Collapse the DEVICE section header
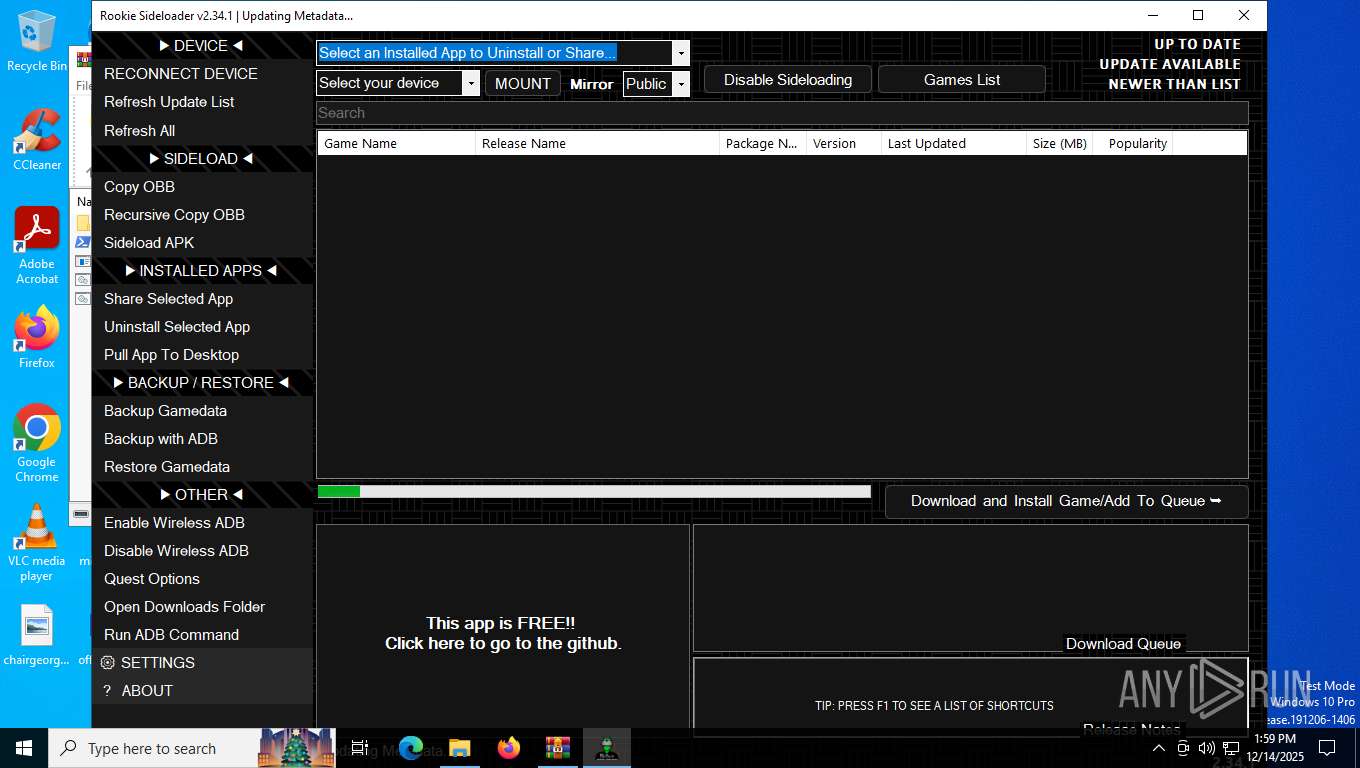Image resolution: width=1360 pixels, height=768 pixels. click(202, 46)
